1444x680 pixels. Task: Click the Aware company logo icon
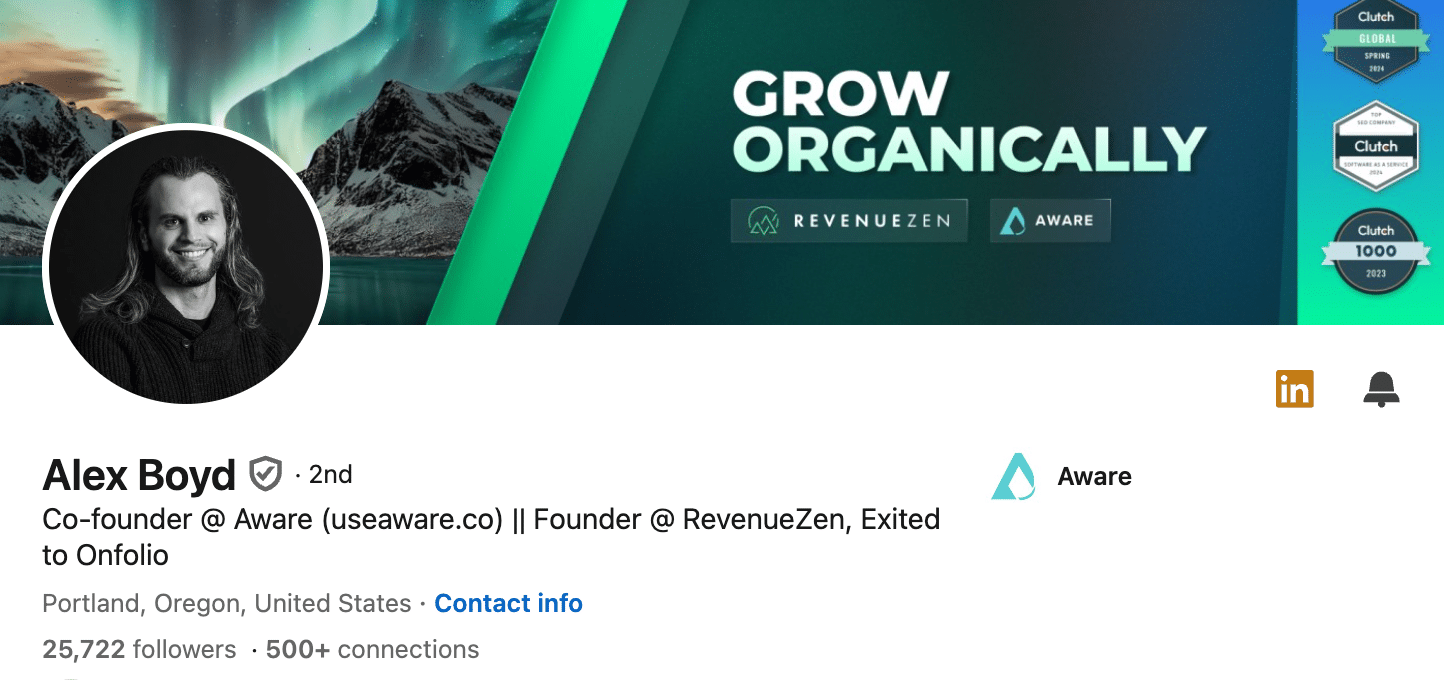click(1013, 476)
